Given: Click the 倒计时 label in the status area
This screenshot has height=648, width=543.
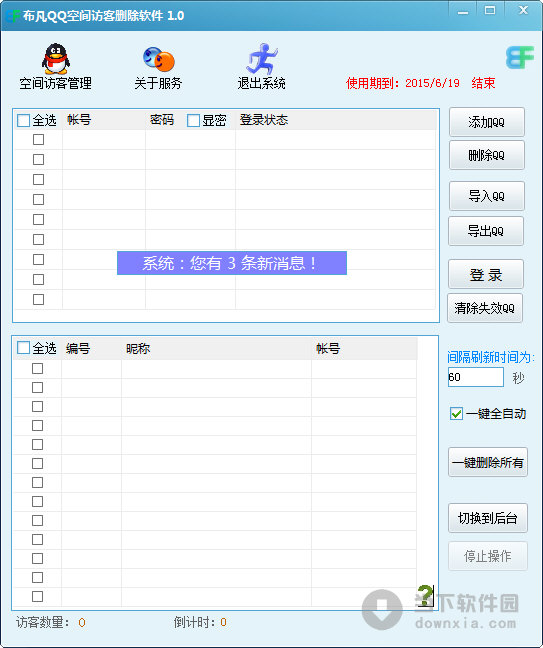Looking at the screenshot, I should coord(194,622).
